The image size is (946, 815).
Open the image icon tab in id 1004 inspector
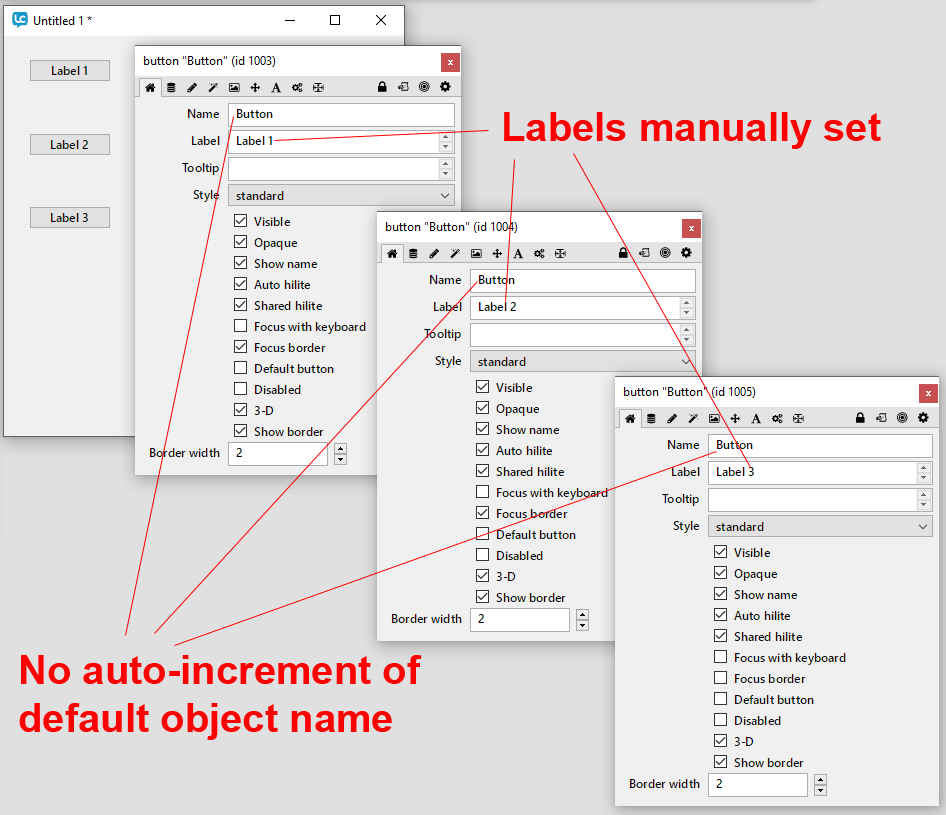click(x=476, y=254)
